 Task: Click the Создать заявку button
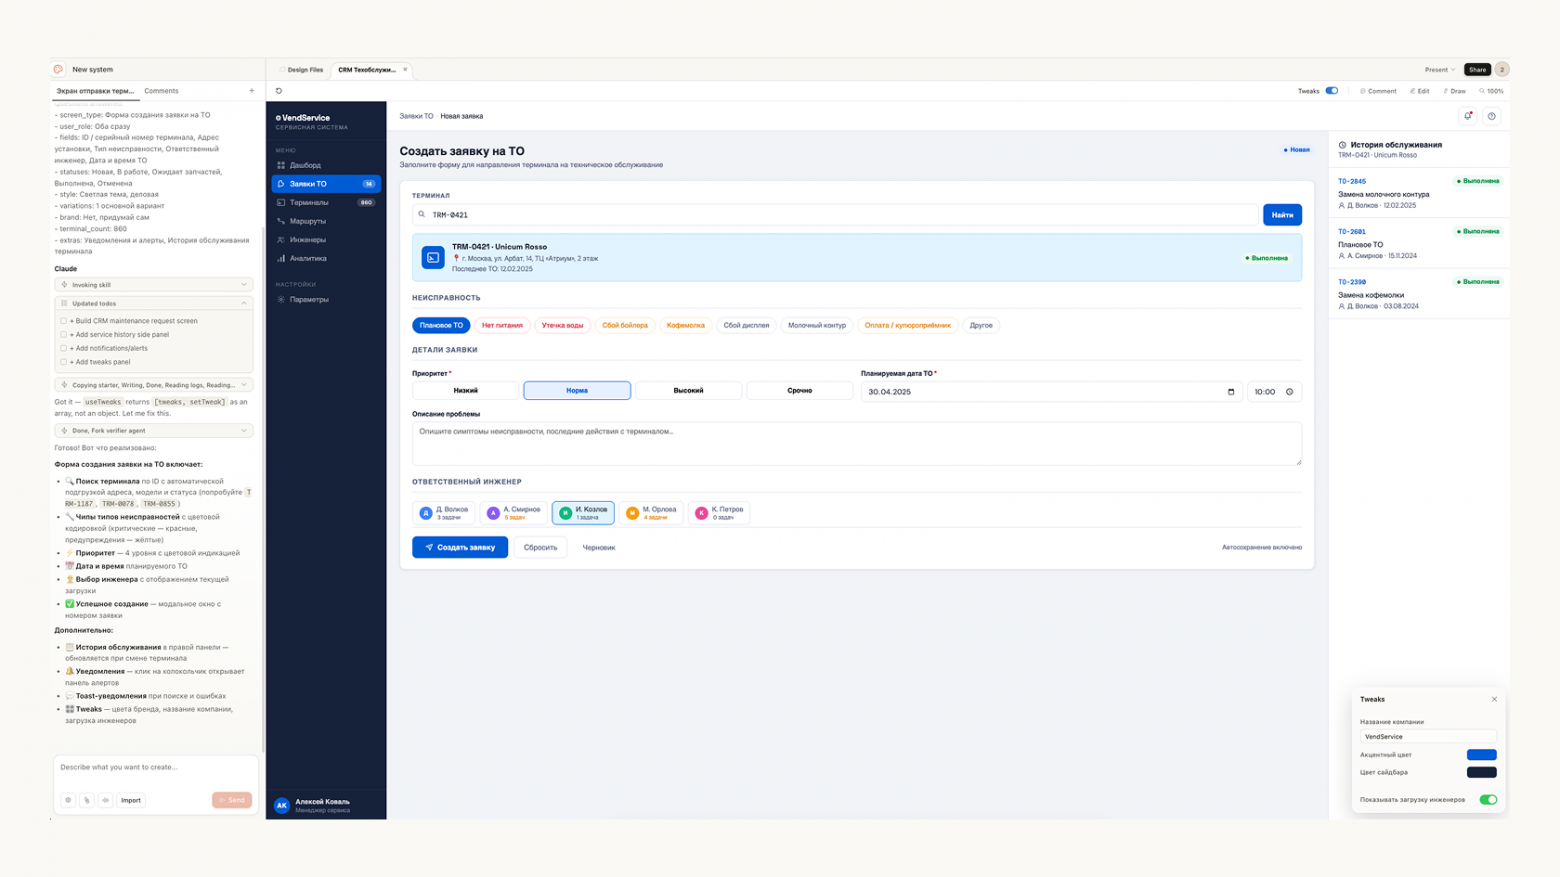coord(460,547)
